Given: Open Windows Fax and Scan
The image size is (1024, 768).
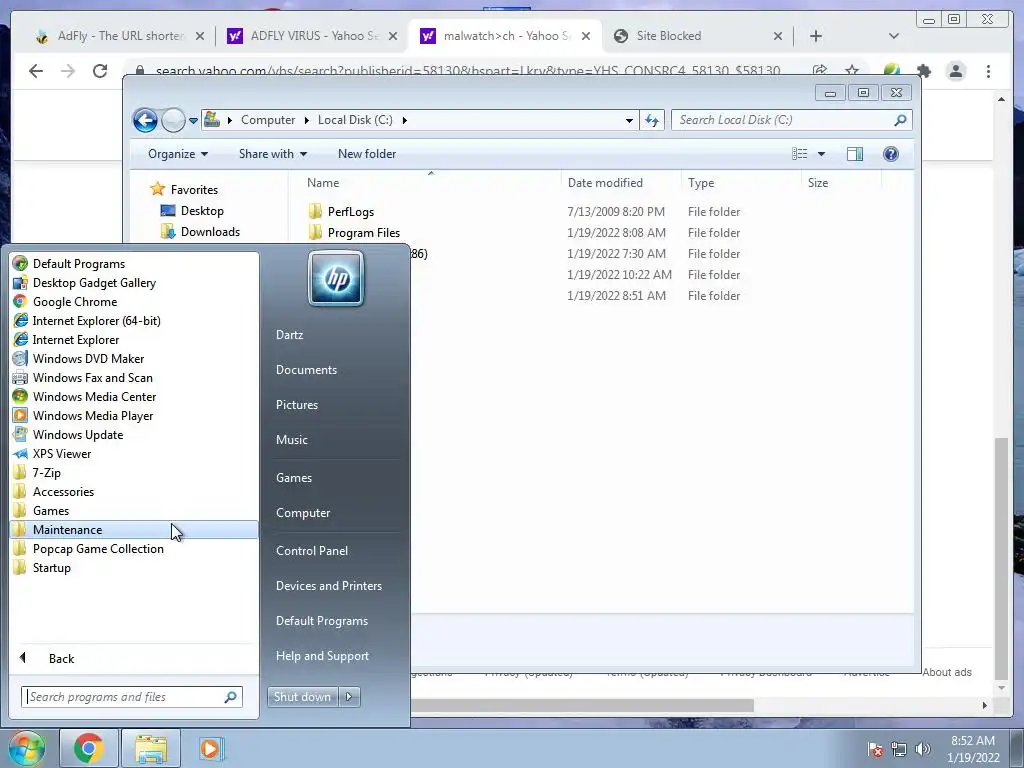Looking at the screenshot, I should pos(92,377).
